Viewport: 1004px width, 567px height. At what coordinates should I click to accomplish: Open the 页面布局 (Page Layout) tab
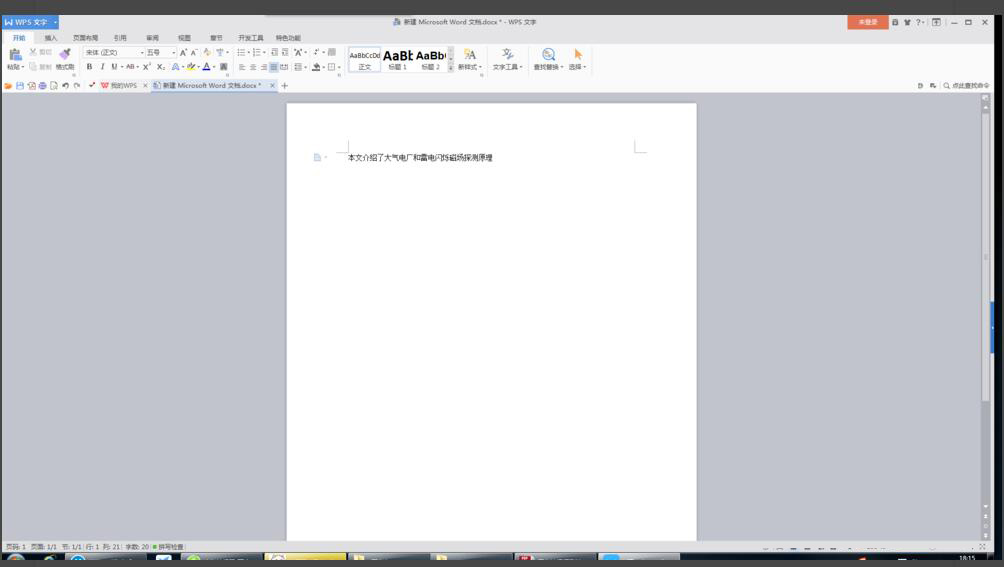pos(86,38)
